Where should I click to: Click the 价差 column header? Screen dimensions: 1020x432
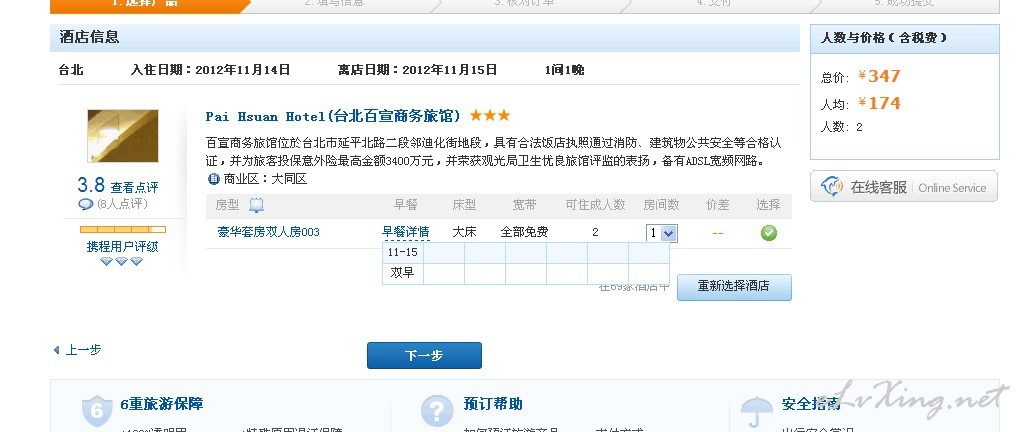point(718,205)
